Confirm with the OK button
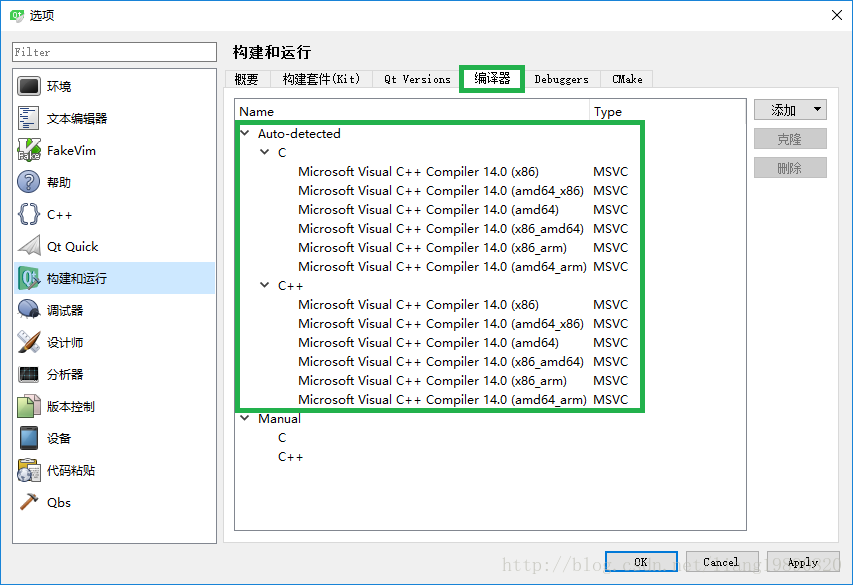 pos(641,562)
